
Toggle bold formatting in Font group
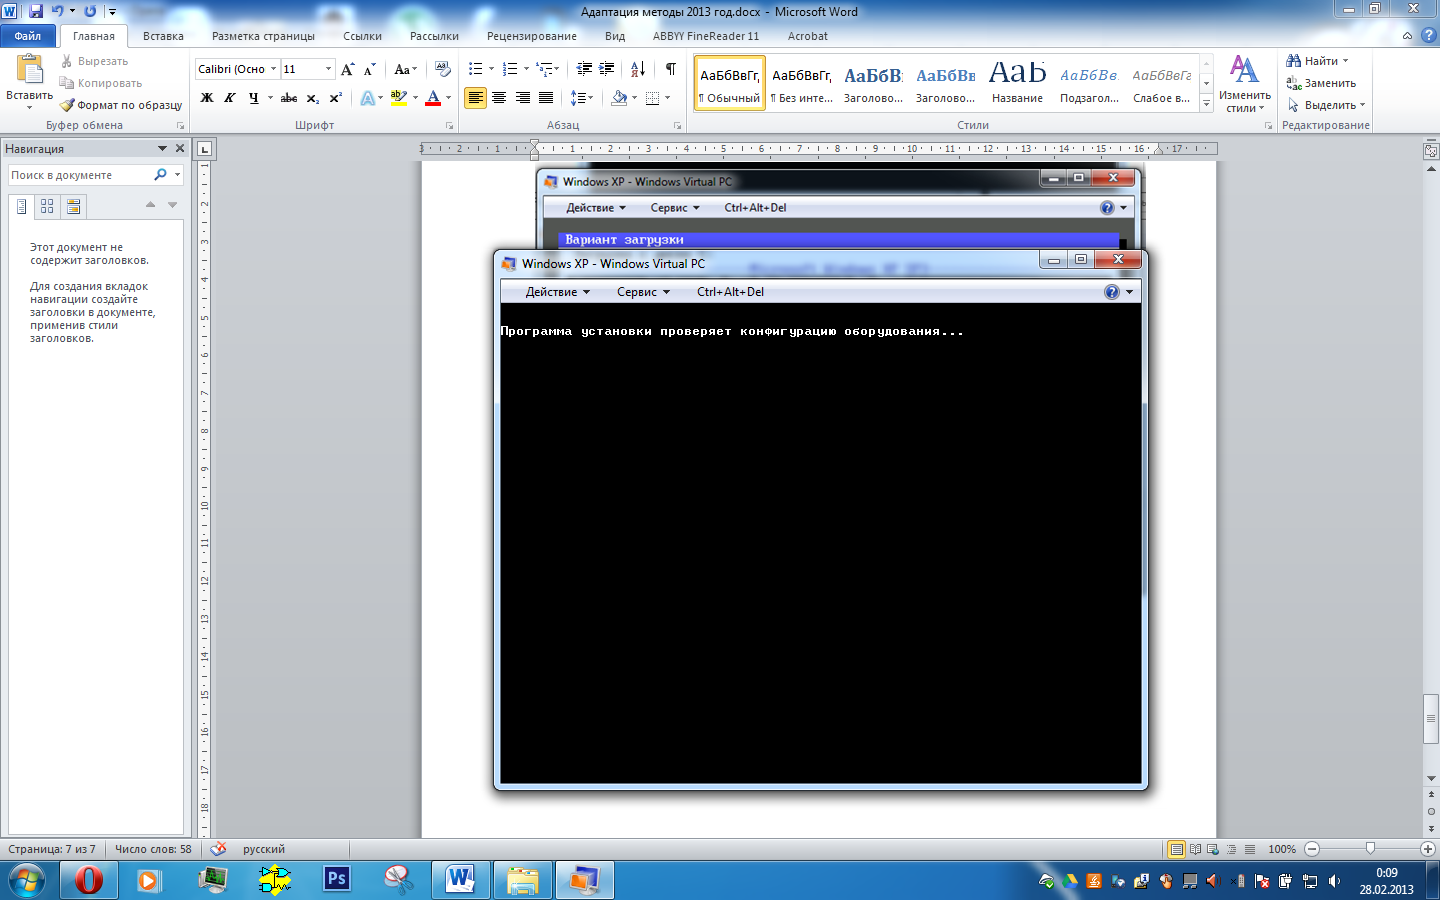[x=207, y=98]
